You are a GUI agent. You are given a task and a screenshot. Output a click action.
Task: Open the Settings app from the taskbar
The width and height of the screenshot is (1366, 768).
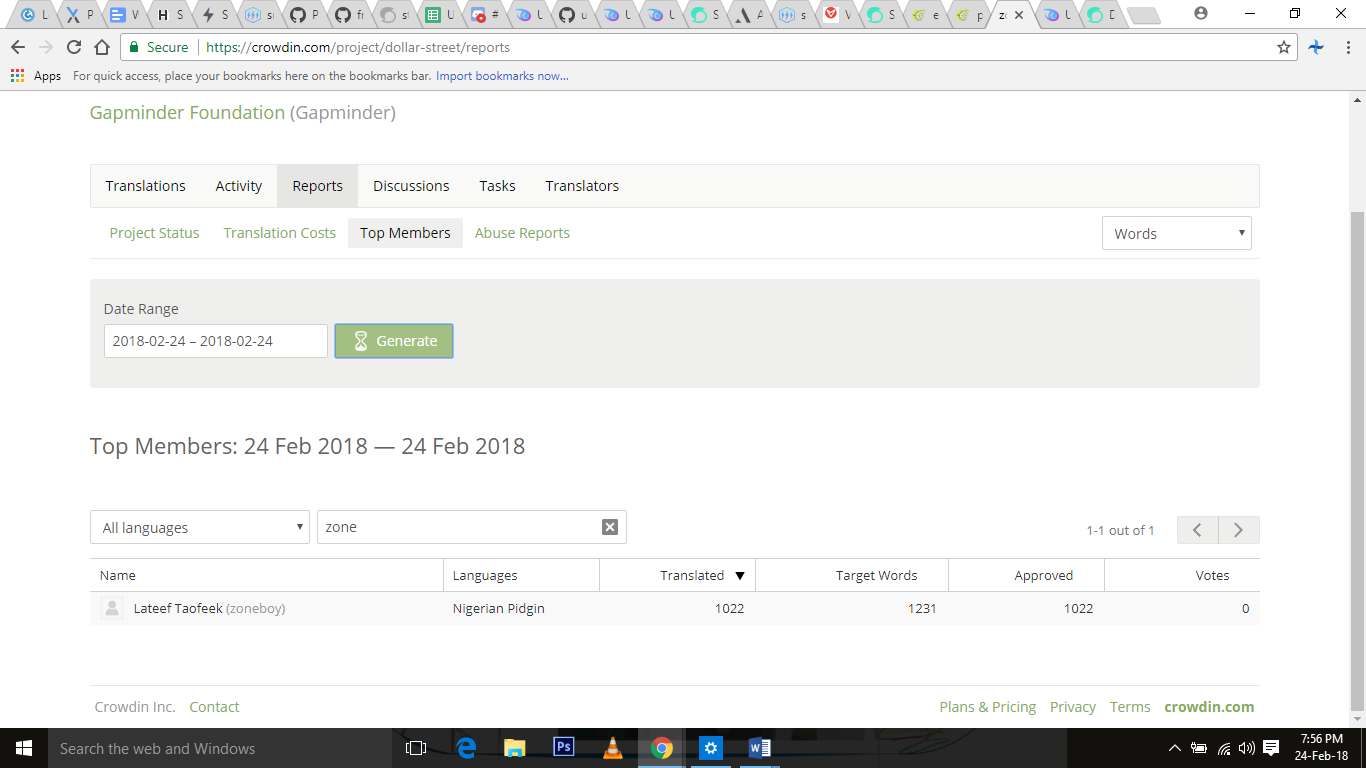pos(711,748)
